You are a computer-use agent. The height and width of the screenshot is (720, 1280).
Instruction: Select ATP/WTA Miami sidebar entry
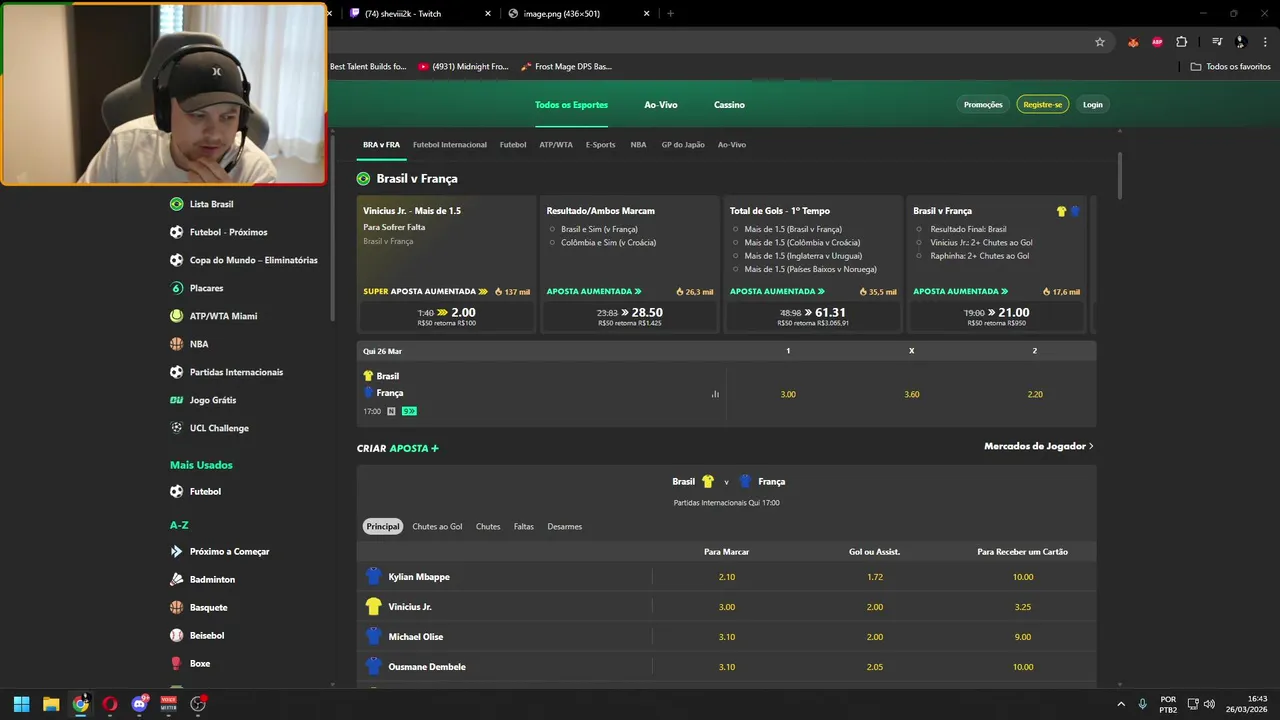click(x=214, y=316)
